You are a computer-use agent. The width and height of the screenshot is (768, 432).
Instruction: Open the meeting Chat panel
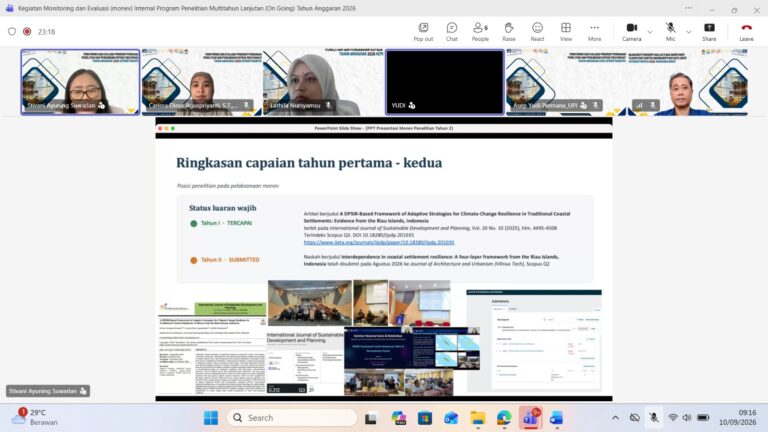click(x=452, y=32)
